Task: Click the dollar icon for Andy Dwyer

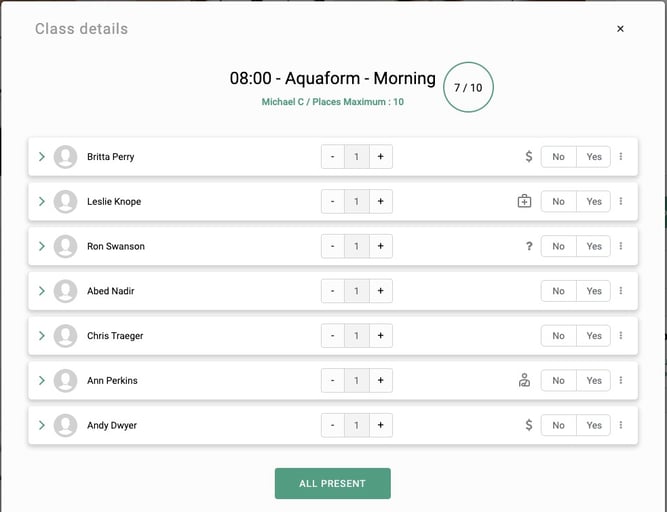Action: [x=529, y=425]
